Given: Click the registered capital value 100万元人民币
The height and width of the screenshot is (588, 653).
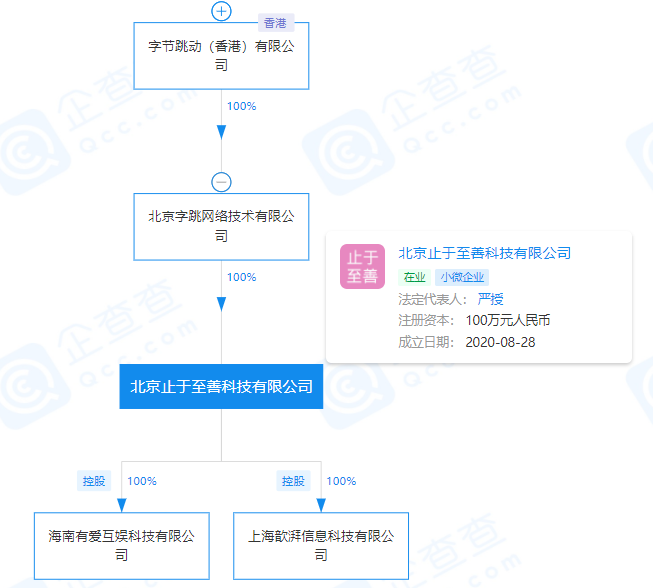Looking at the screenshot, I should click(508, 320).
